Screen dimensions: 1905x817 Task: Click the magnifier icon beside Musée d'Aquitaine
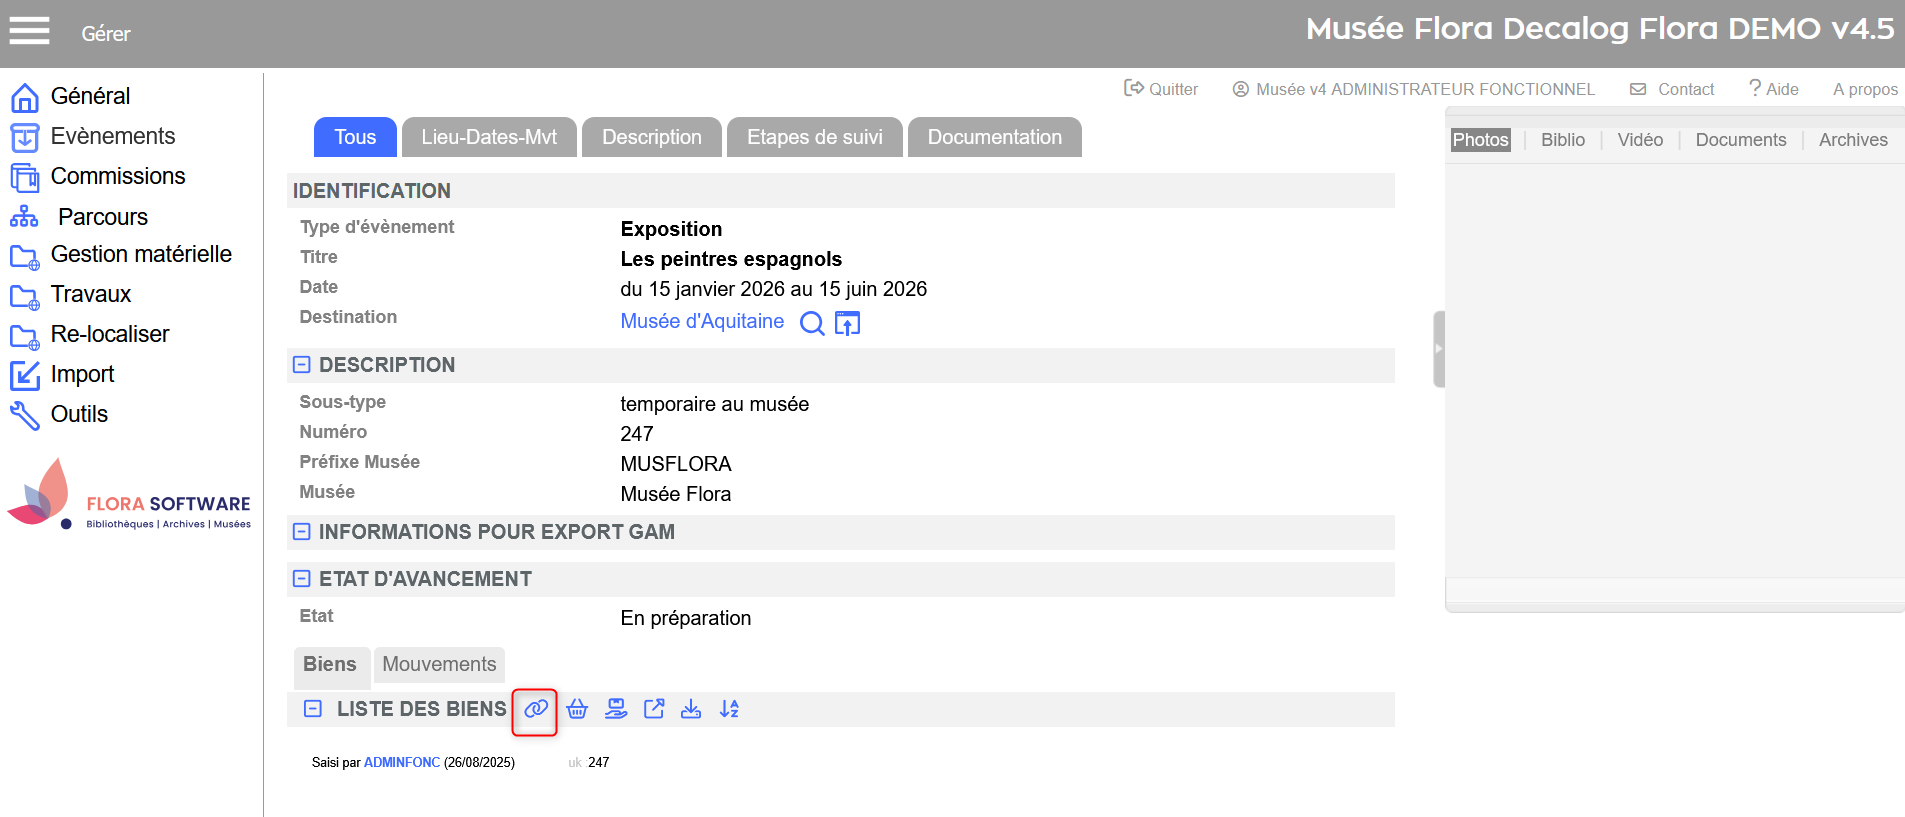[x=812, y=323]
